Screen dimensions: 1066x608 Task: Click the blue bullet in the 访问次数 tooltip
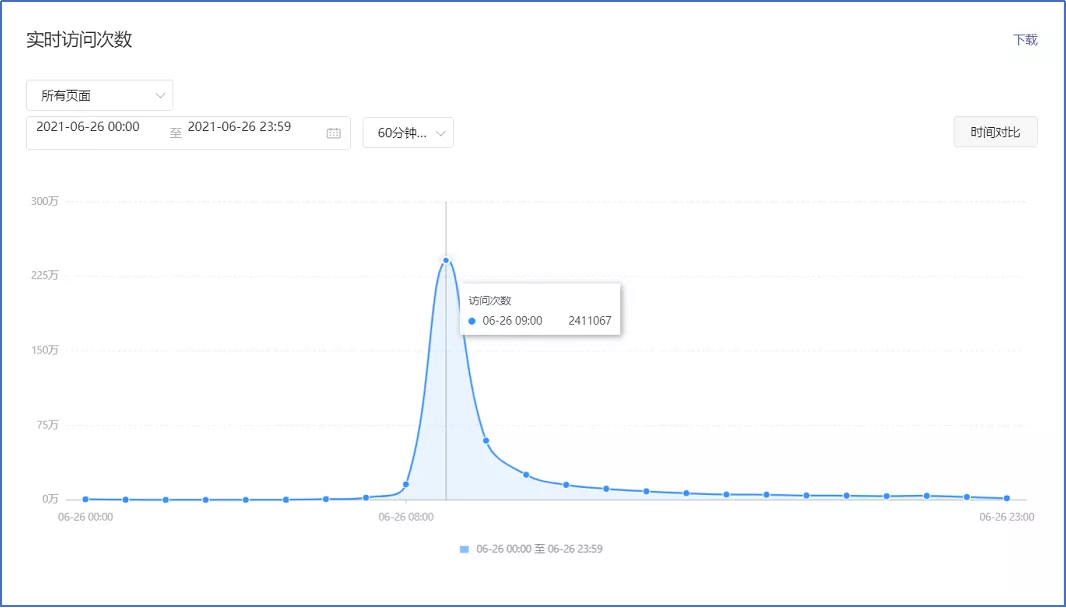pos(472,321)
